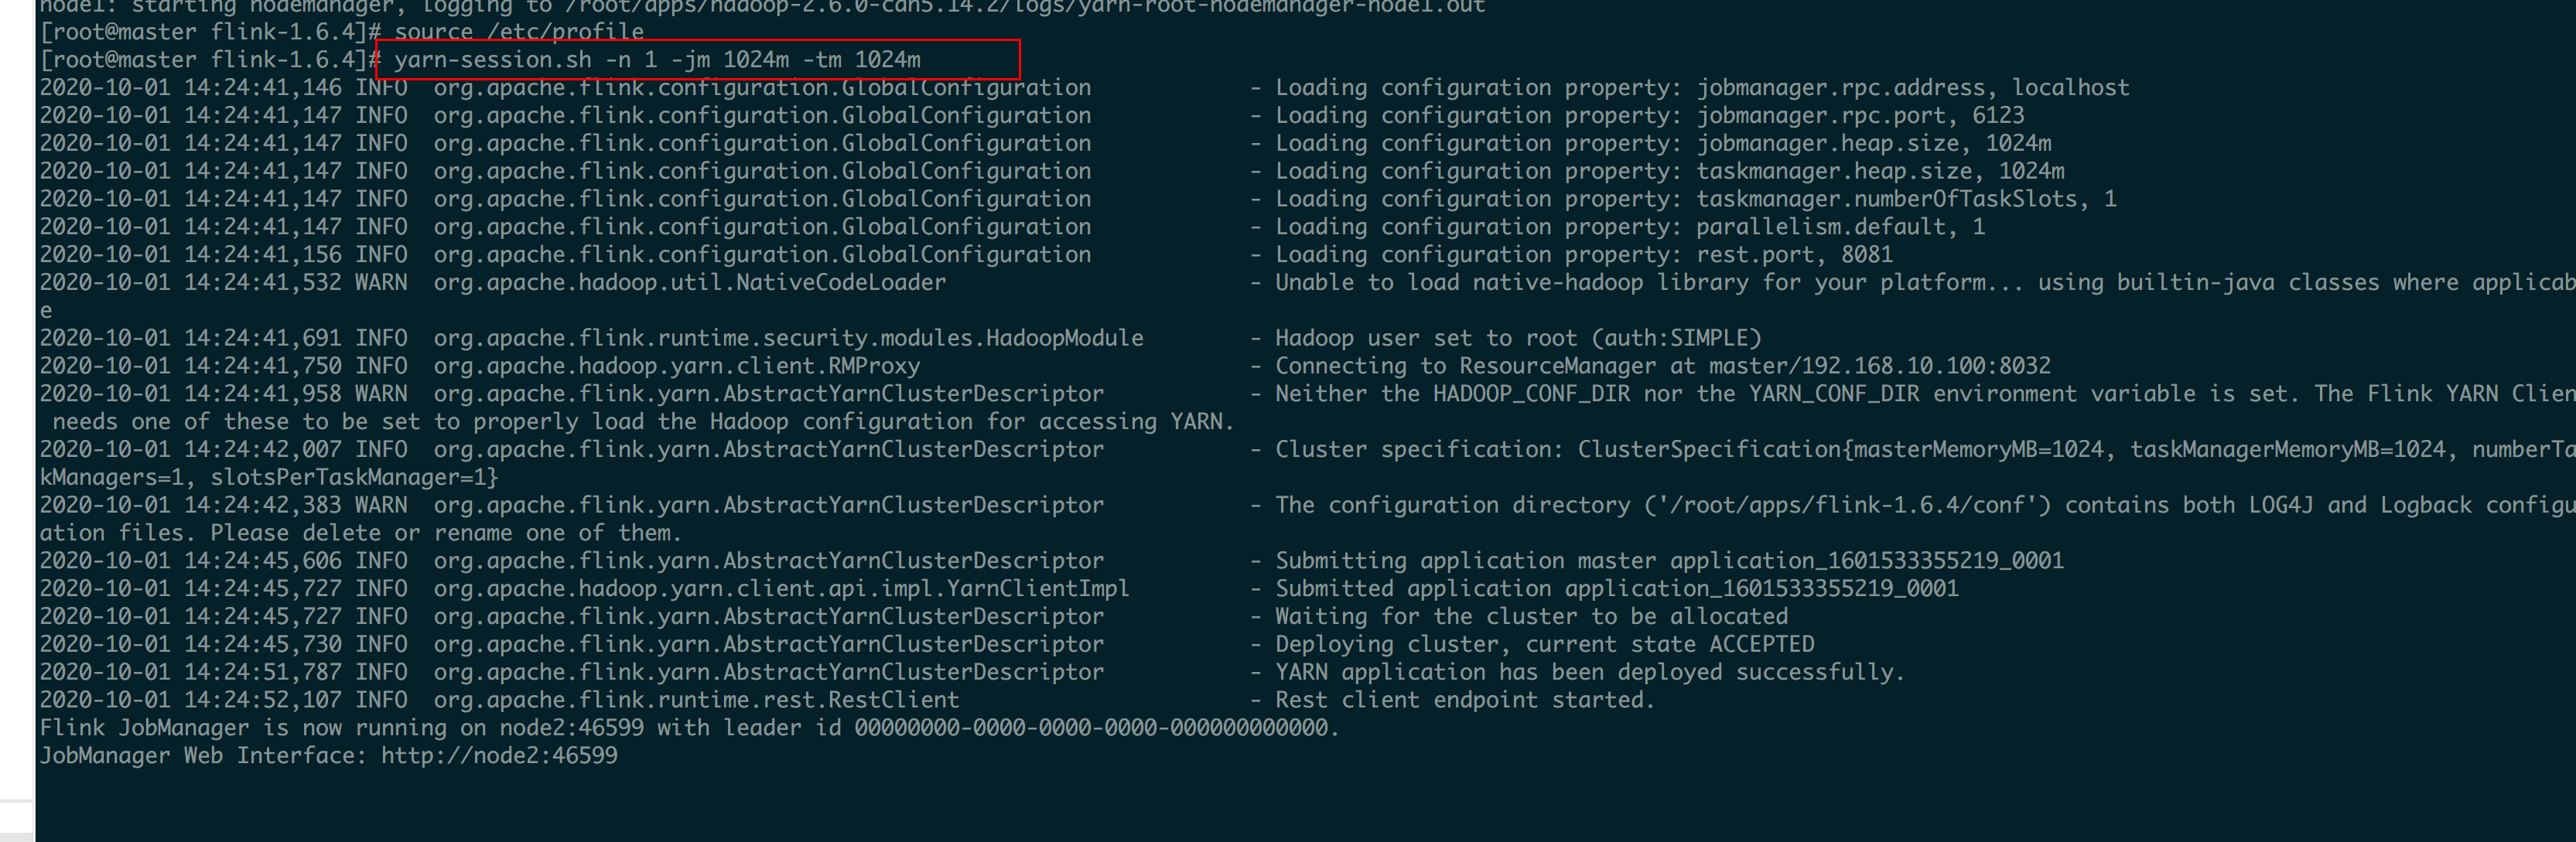Click the NativeCodeLoader class name
This screenshot has width=2576, height=842.
click(x=689, y=283)
